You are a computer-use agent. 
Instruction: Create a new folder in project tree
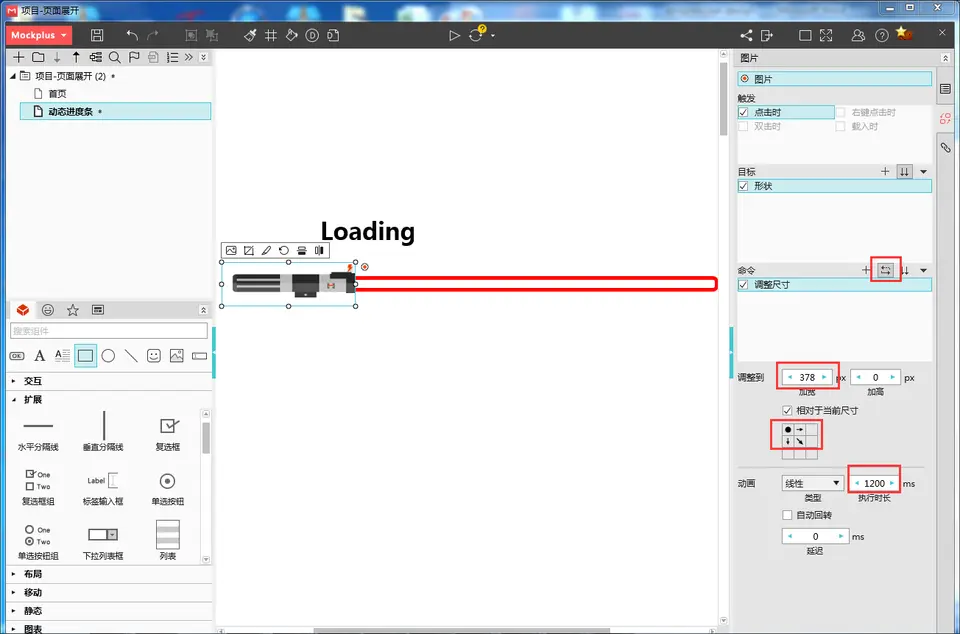point(38,57)
